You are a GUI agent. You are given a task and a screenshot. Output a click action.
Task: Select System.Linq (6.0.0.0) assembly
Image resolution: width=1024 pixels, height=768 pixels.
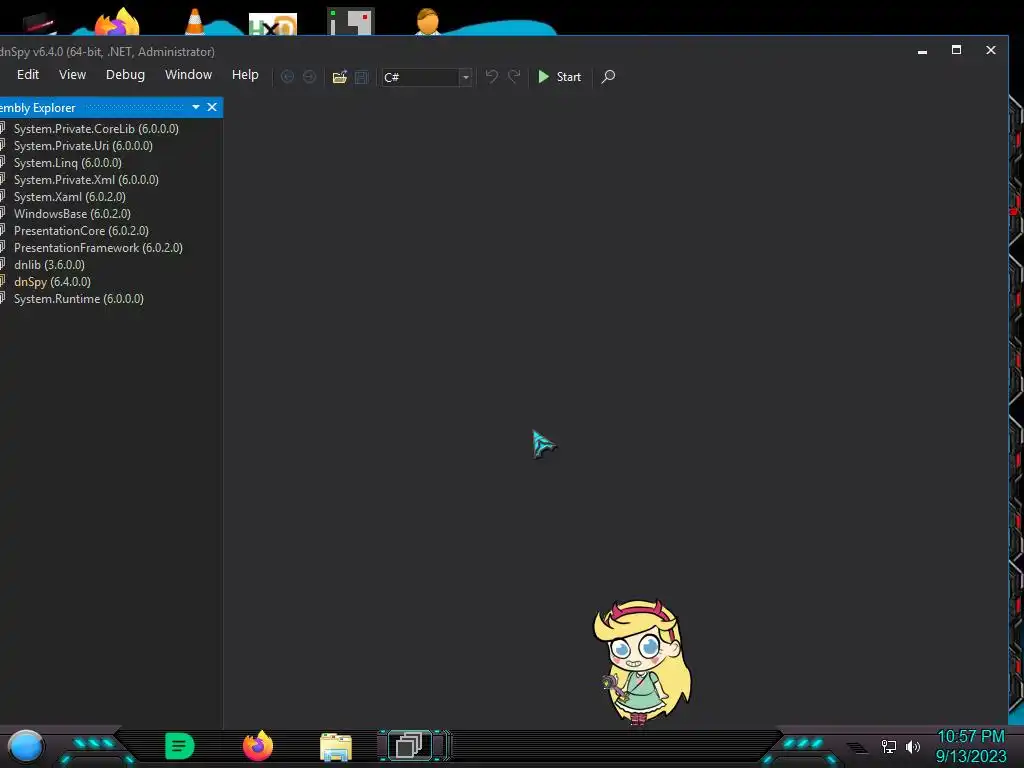pyautogui.click(x=67, y=163)
